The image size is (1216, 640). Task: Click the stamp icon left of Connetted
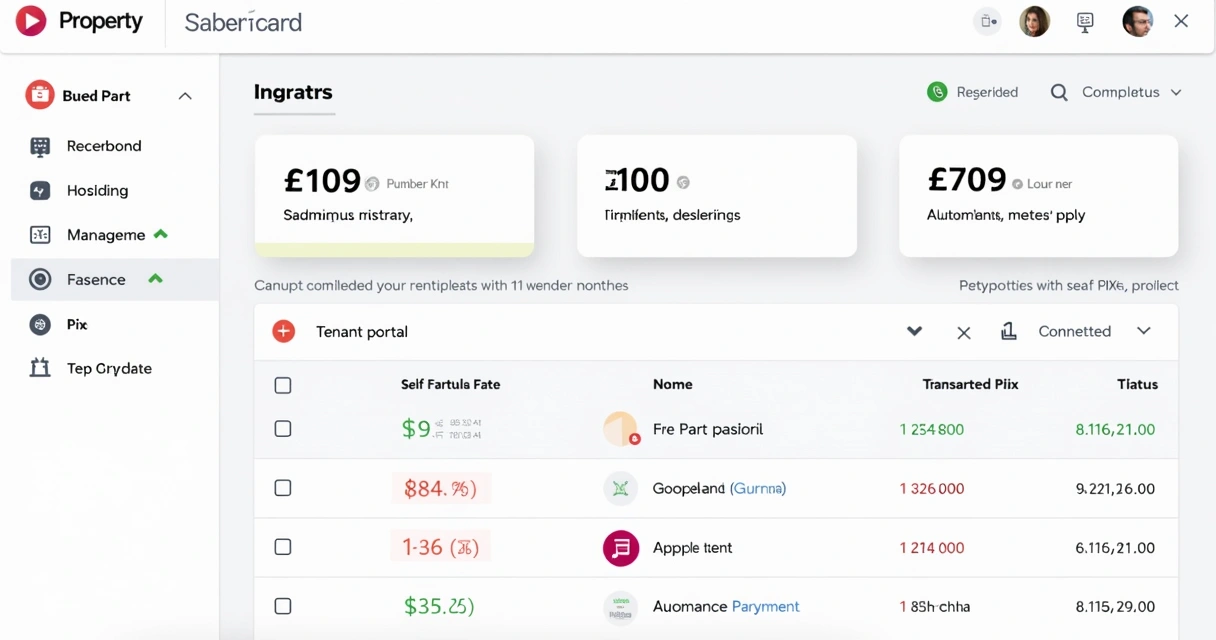[x=1009, y=331]
